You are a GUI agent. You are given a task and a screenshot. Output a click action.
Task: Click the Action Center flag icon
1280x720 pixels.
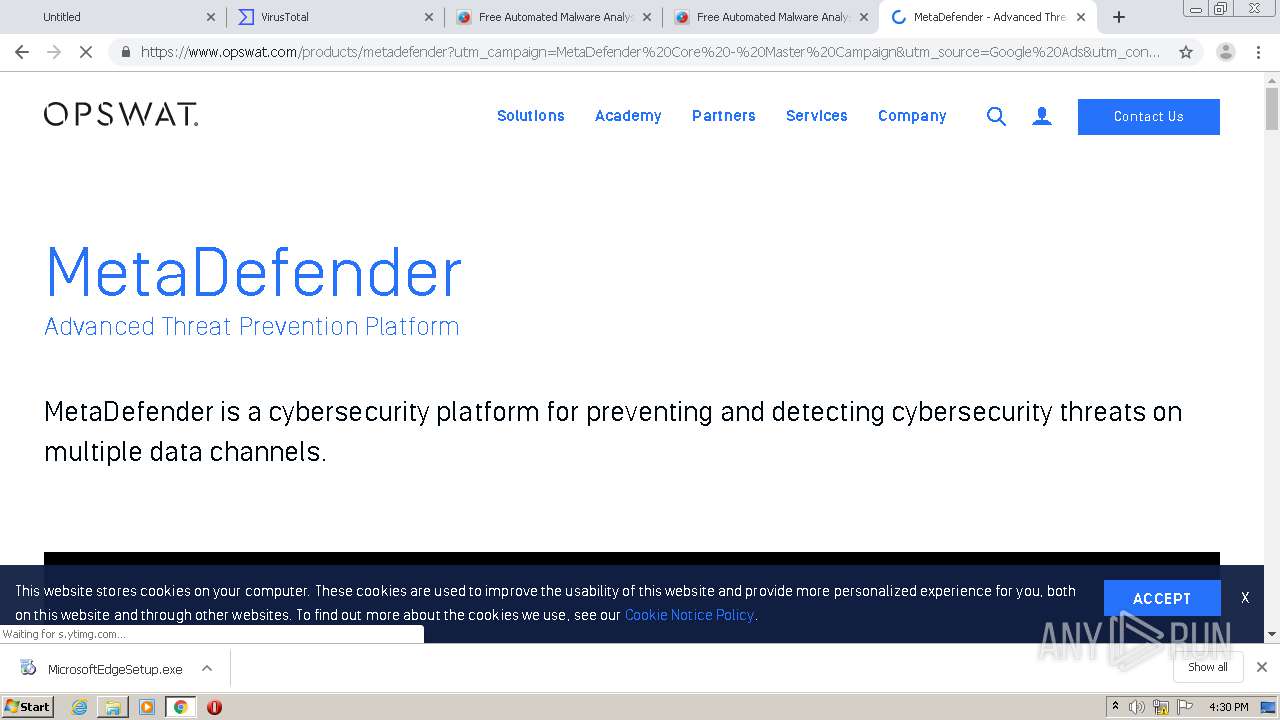(1185, 707)
